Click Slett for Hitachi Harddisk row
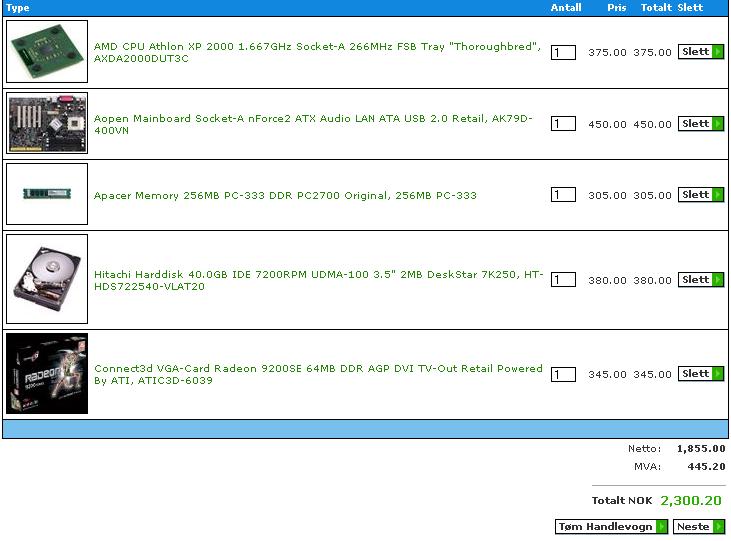Screen dimensions: 731x541 [701, 279]
